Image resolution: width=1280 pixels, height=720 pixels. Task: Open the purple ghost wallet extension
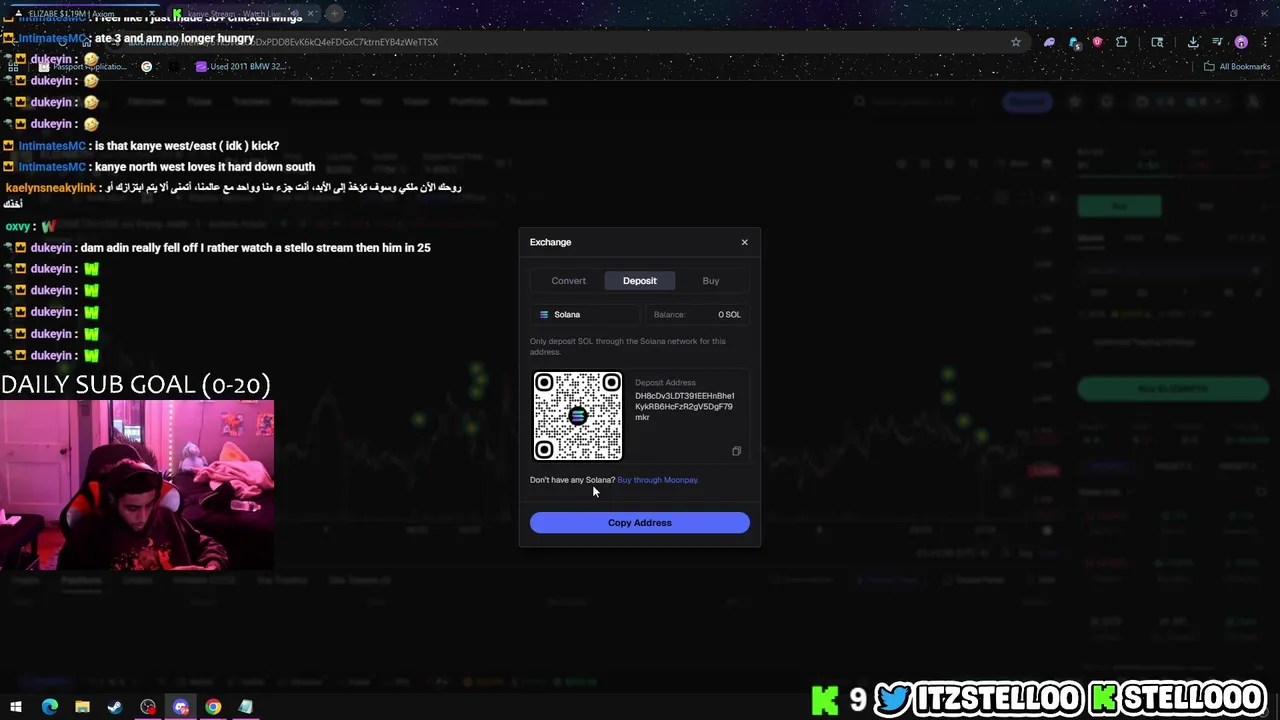pyautogui.click(x=1049, y=42)
